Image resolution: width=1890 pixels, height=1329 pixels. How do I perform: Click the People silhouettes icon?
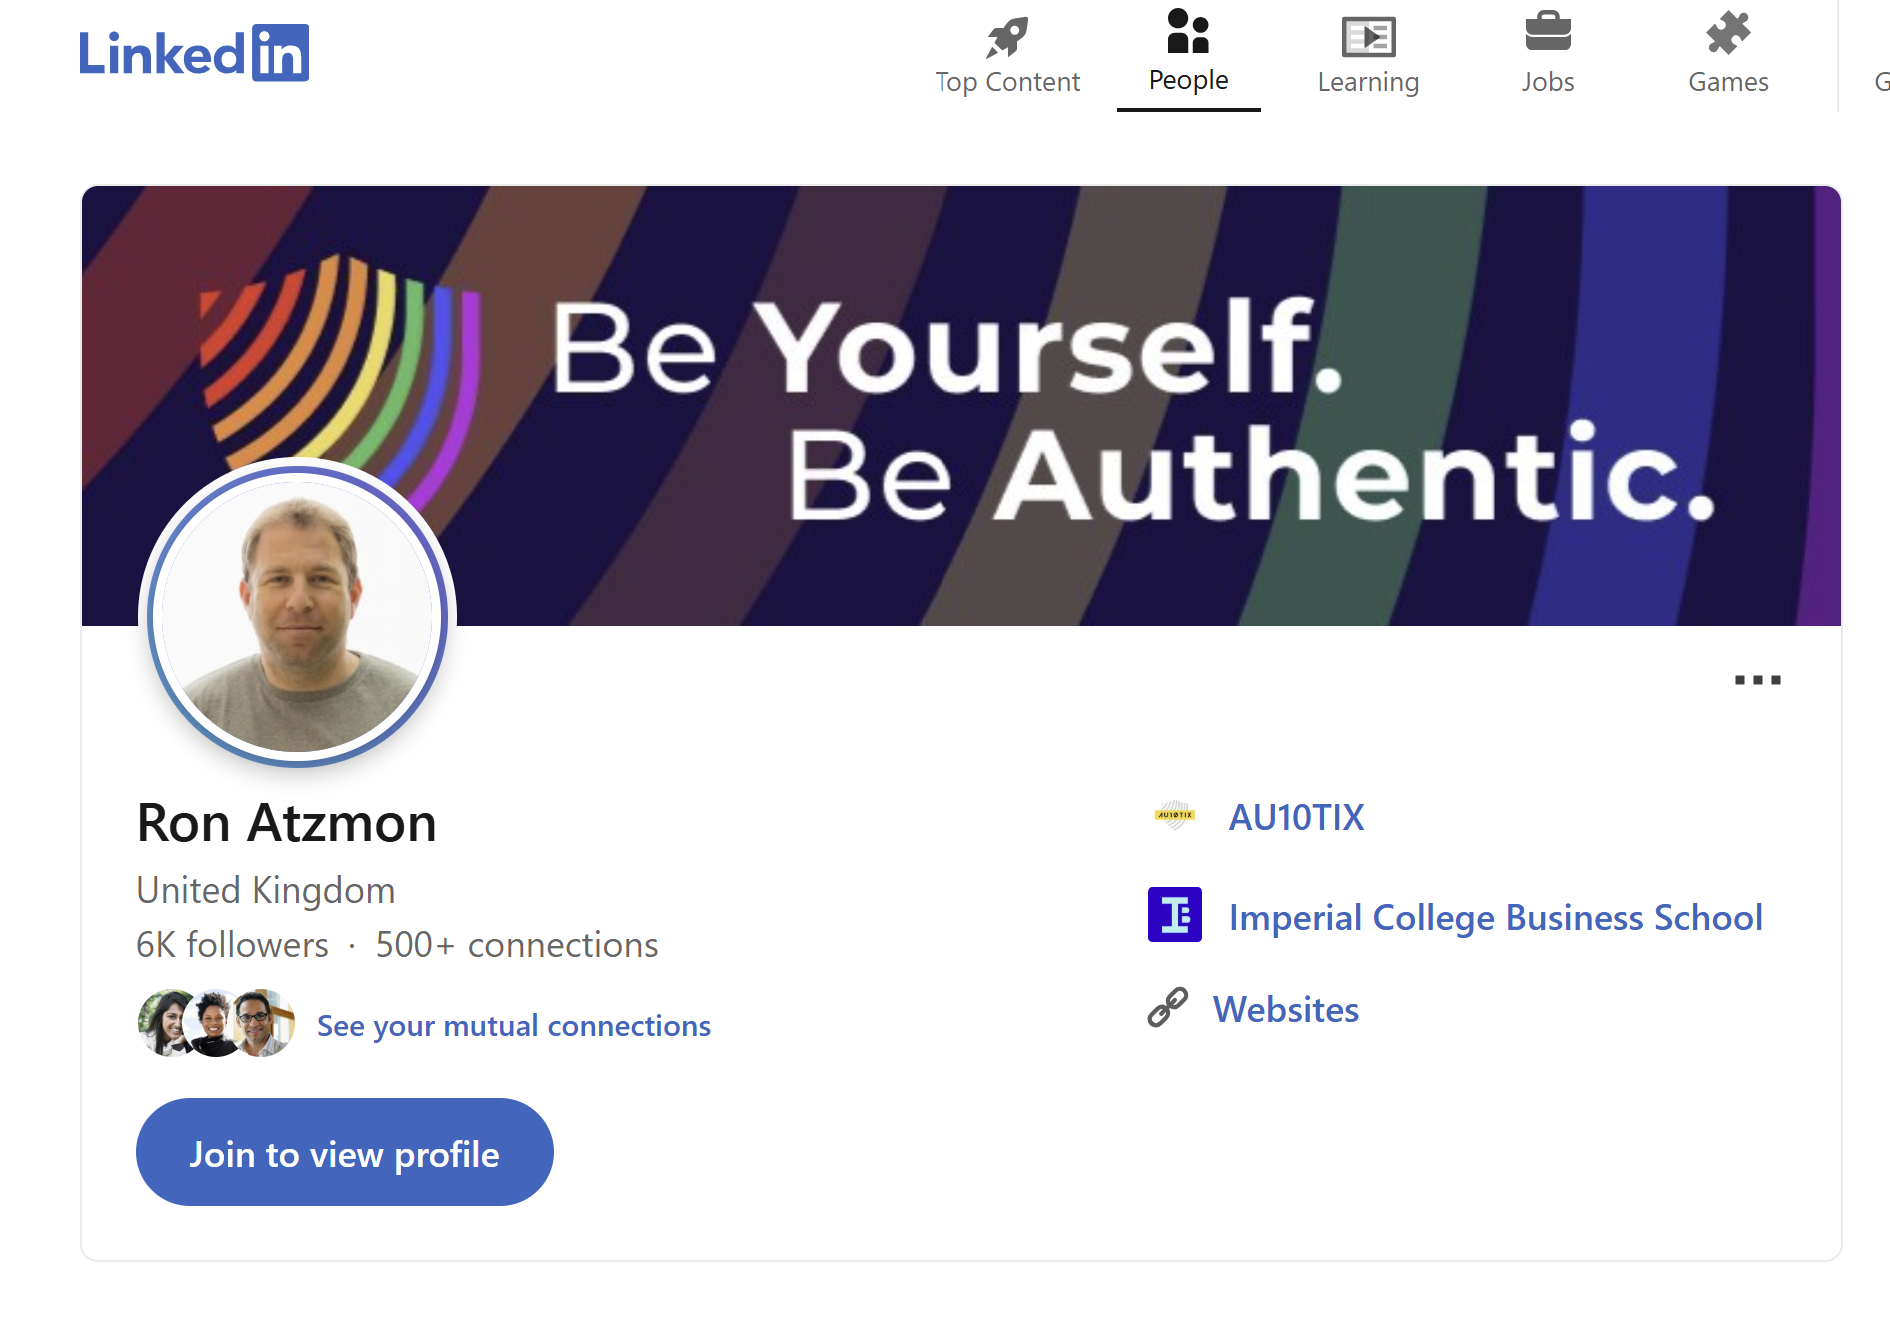click(1188, 31)
